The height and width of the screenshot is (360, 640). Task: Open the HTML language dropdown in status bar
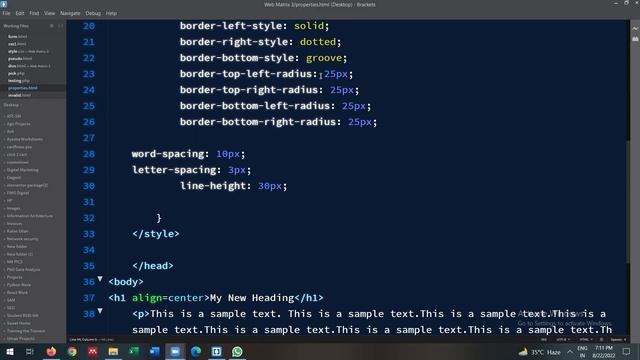point(586,340)
